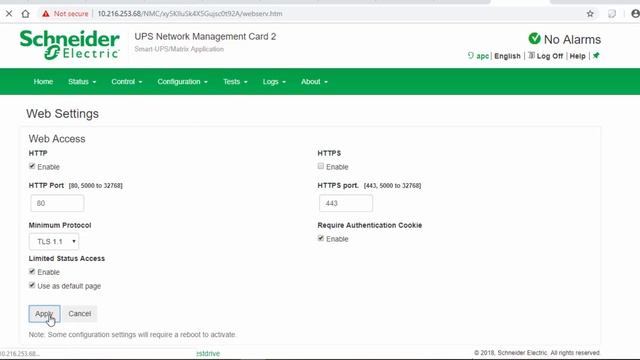Toggle Use as default page checkbox

pos(32,285)
